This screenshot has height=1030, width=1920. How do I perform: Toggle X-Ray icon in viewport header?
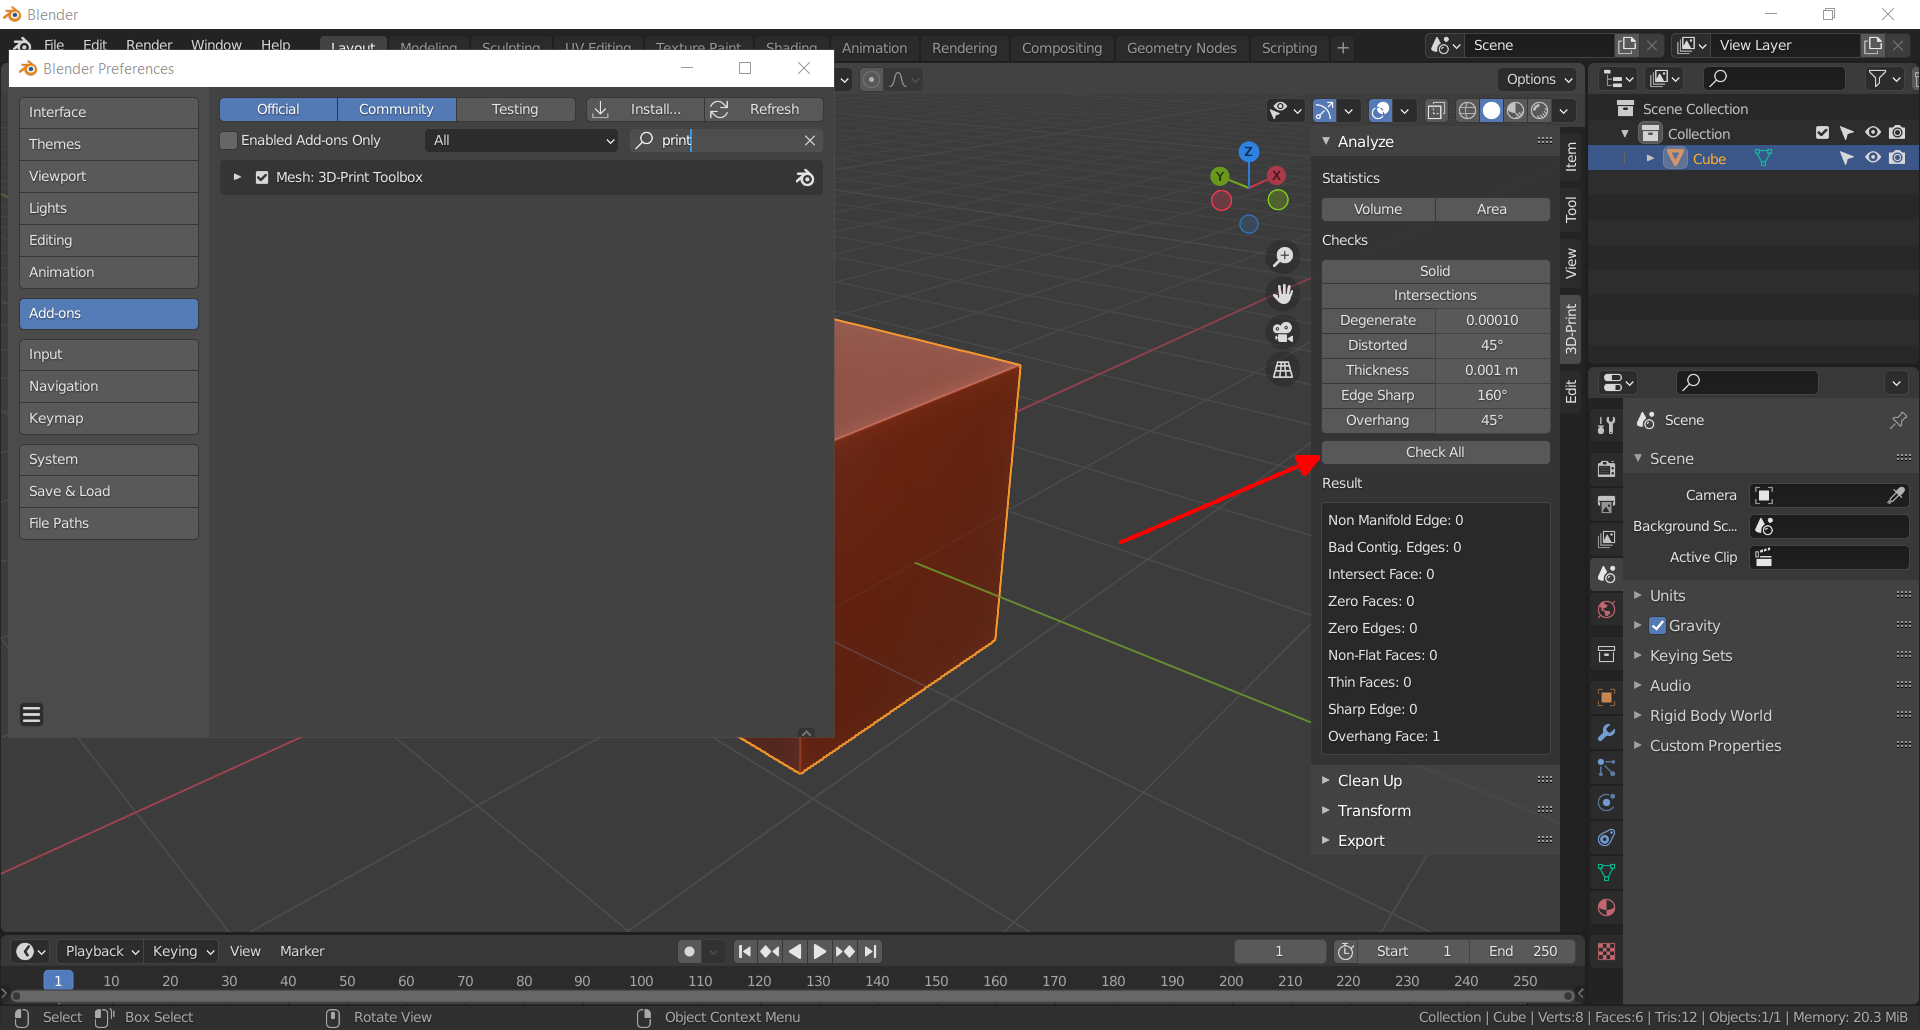[1436, 110]
